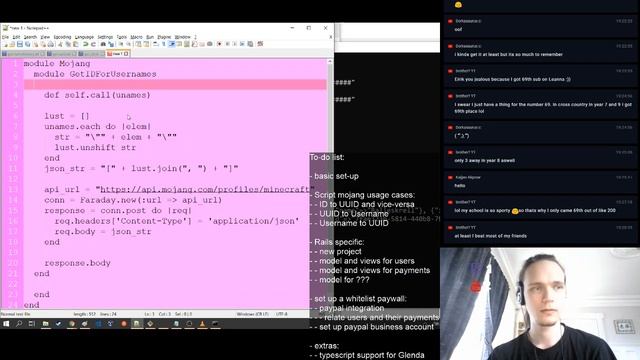Screen dimensions: 640x360
Task: Toggle synchronized vertical scrolling icon
Action: pyautogui.click(x=138, y=44)
